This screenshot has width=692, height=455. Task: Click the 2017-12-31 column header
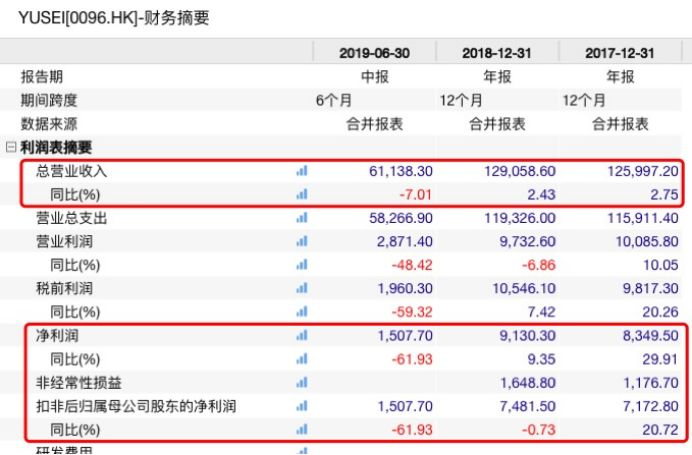click(x=619, y=53)
